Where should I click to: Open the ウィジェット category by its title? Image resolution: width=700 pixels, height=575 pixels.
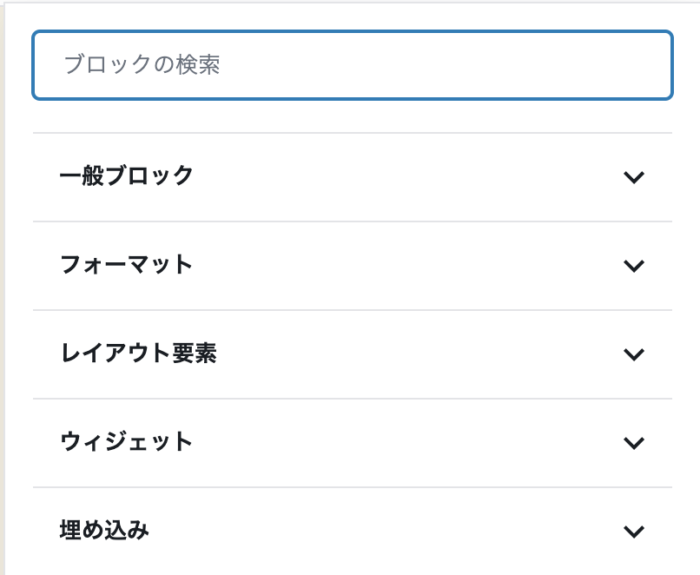(126, 442)
